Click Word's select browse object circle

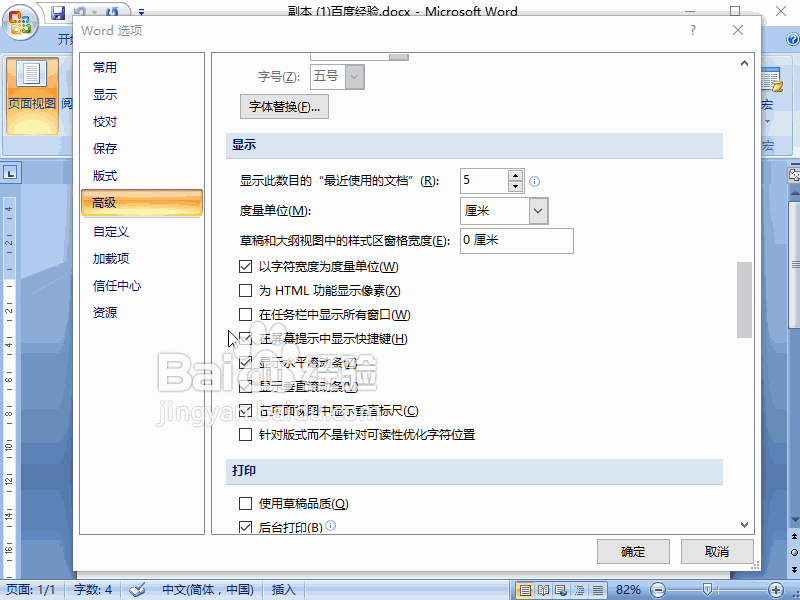pos(794,552)
